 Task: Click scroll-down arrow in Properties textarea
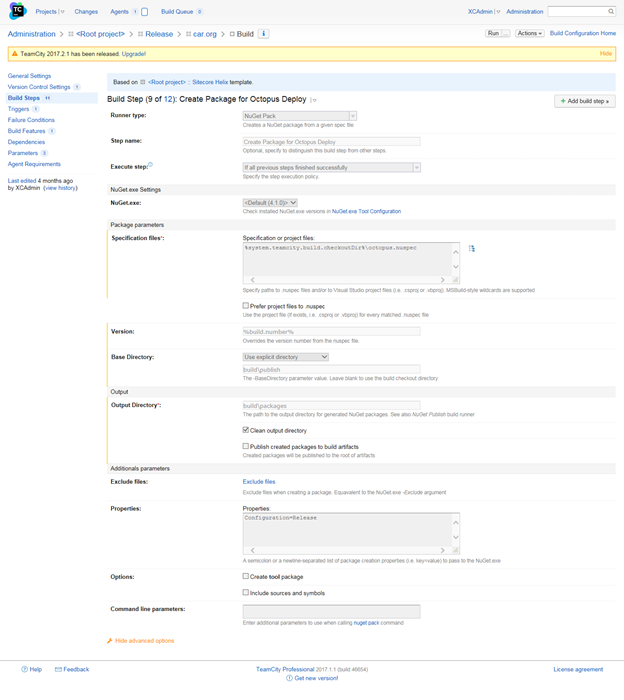click(x=456, y=537)
